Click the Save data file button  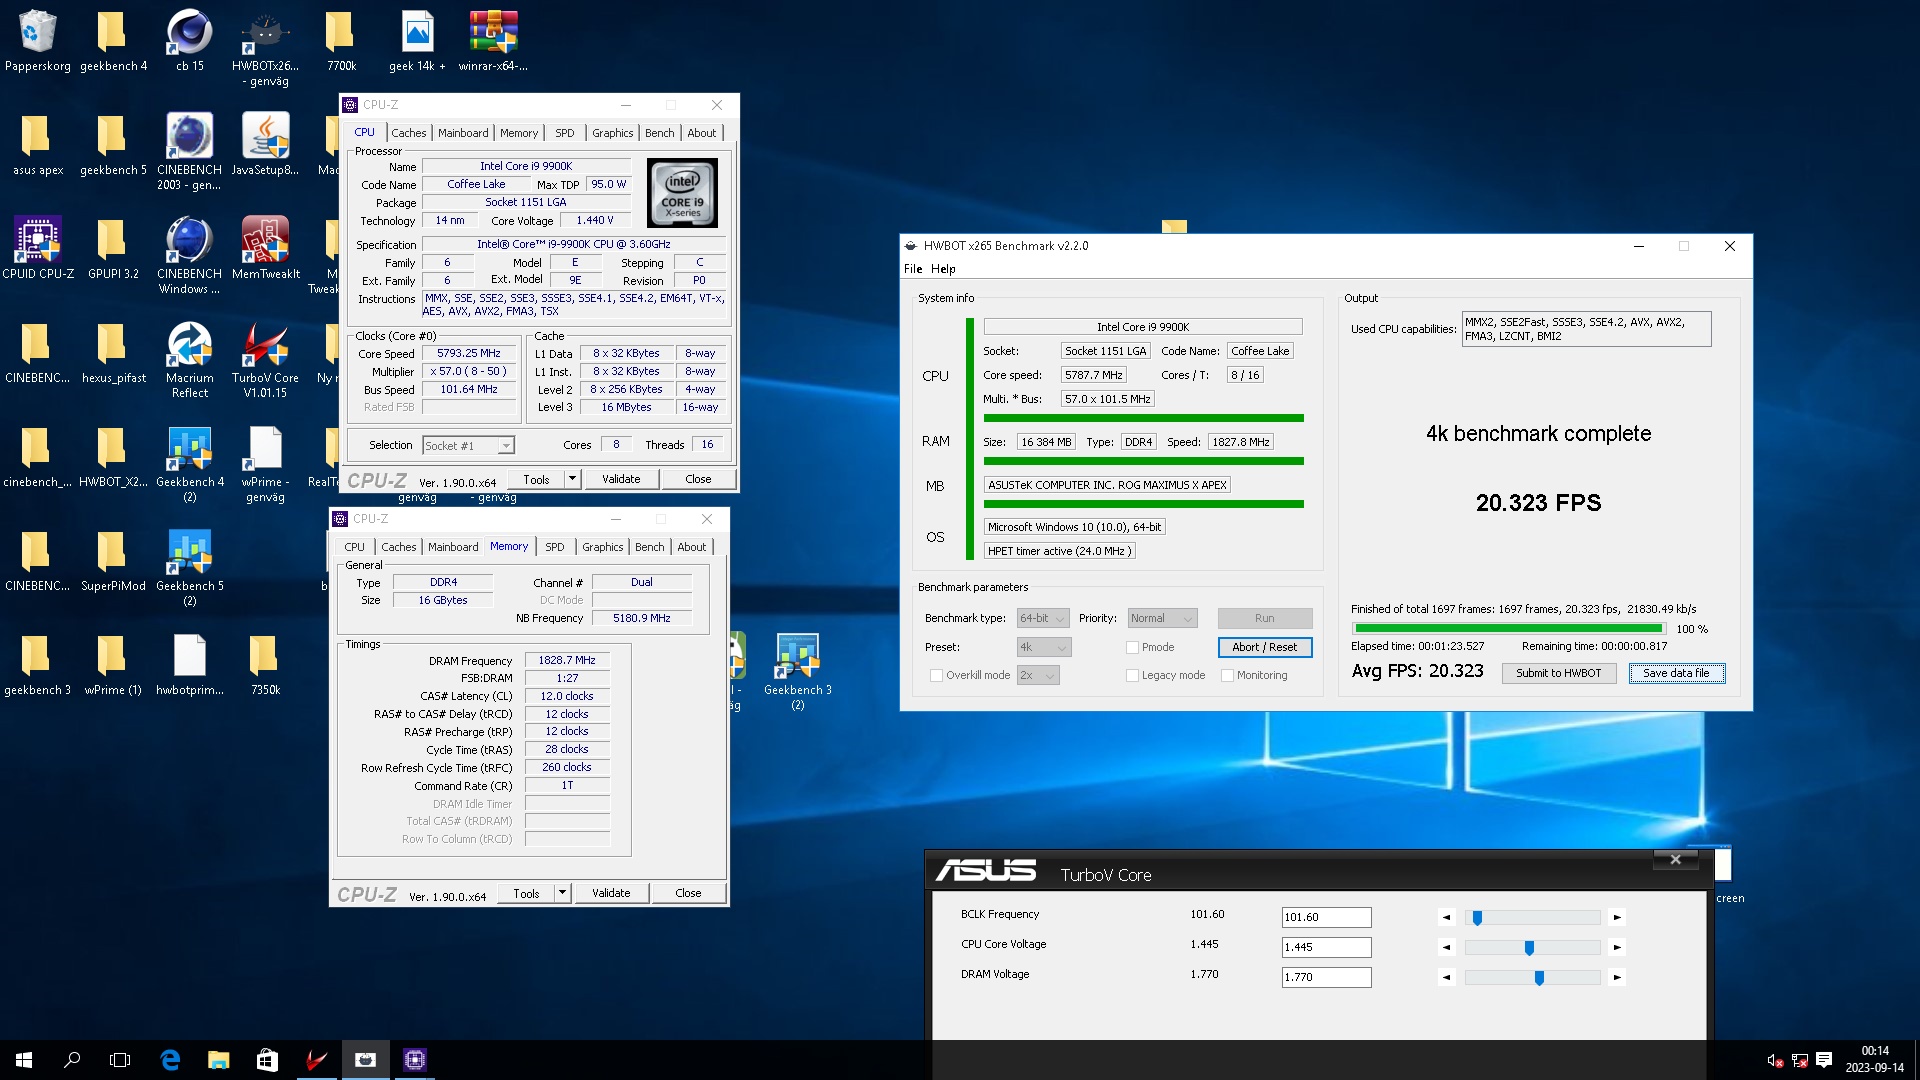[1676, 673]
